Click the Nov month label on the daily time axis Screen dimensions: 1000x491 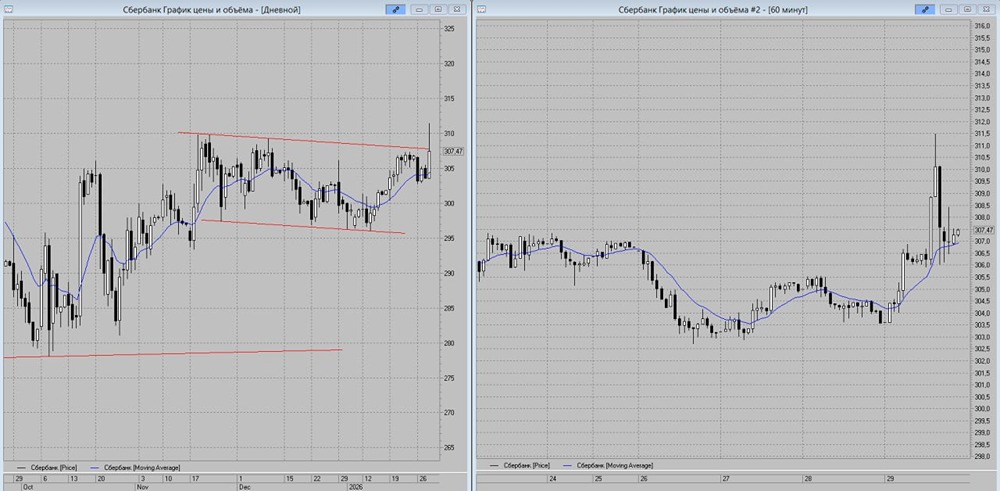pyautogui.click(x=142, y=486)
